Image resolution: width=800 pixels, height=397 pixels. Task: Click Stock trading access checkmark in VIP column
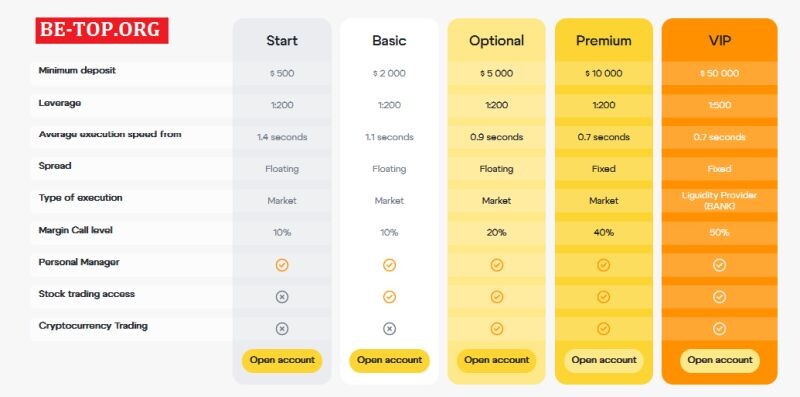719,296
